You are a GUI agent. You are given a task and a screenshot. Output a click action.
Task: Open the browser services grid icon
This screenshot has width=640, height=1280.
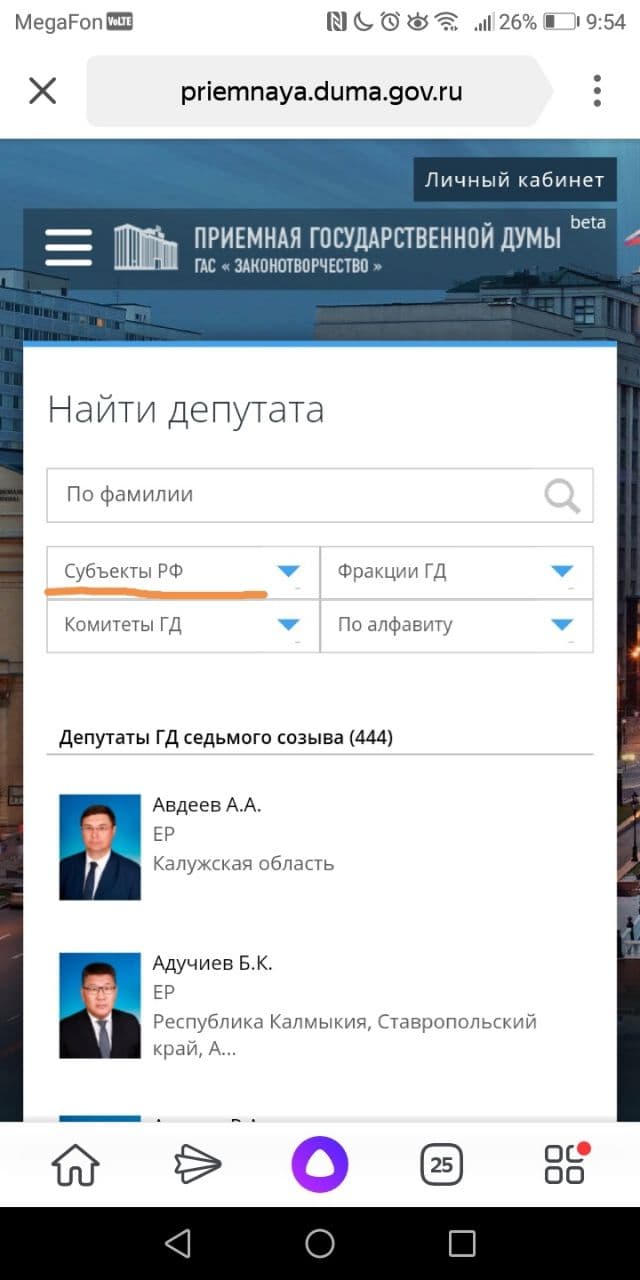[565, 1164]
